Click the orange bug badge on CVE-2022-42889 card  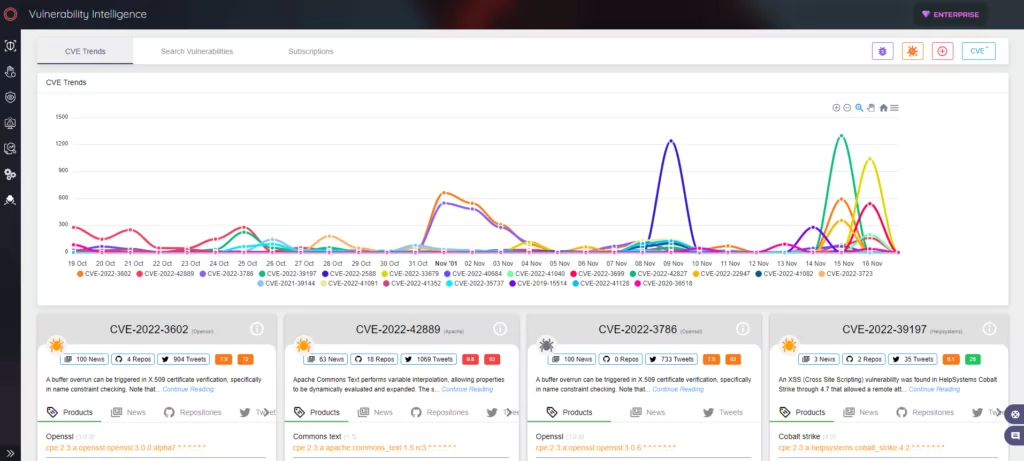(x=304, y=344)
